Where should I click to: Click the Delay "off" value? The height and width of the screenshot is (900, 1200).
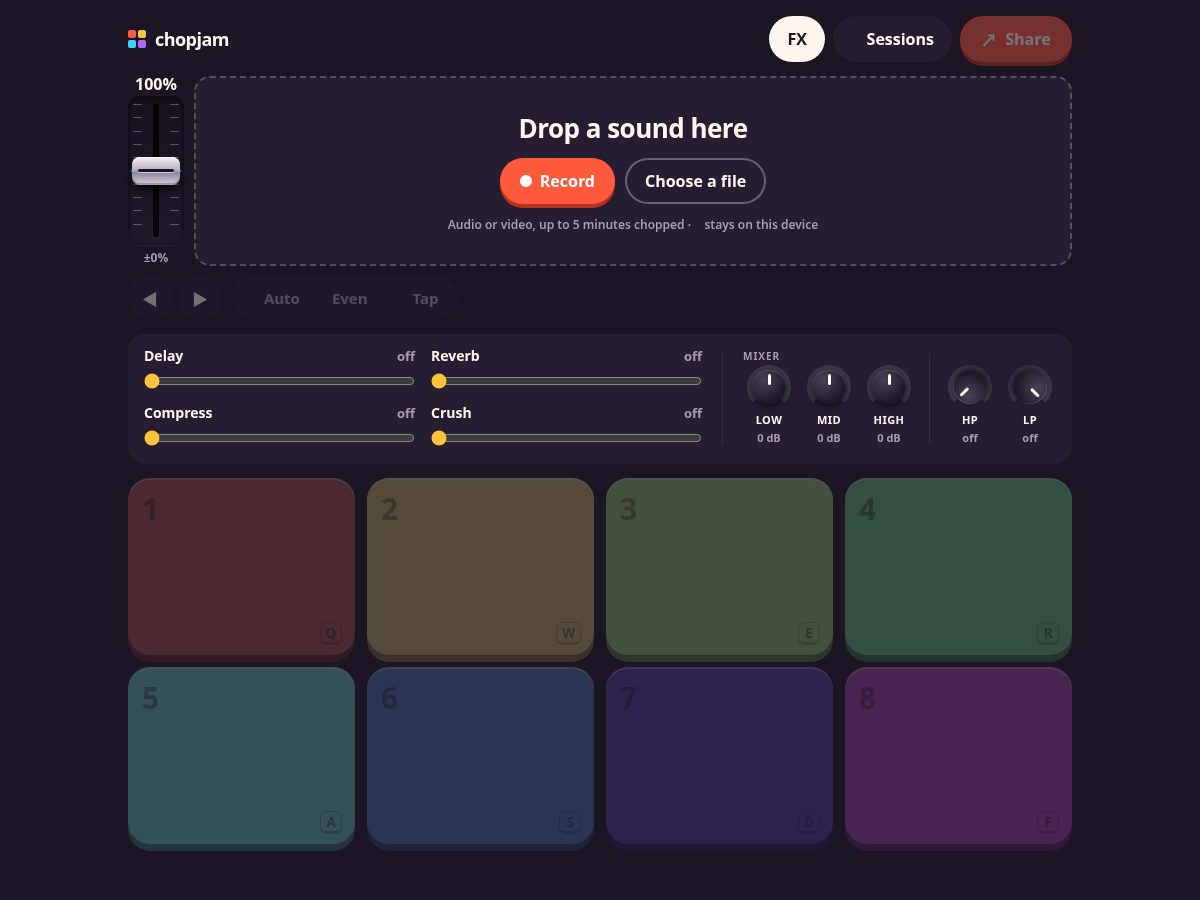[406, 356]
